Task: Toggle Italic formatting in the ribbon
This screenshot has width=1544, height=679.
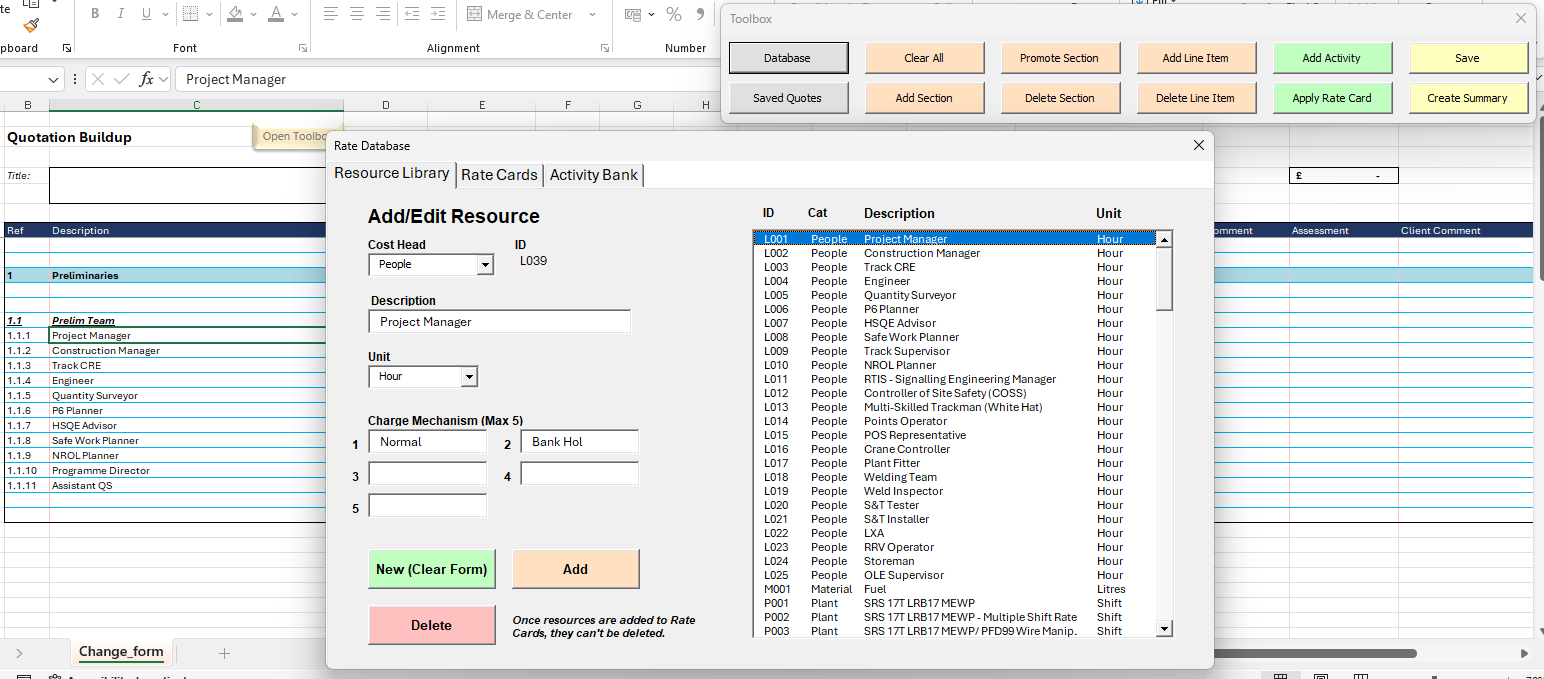Action: coord(121,14)
